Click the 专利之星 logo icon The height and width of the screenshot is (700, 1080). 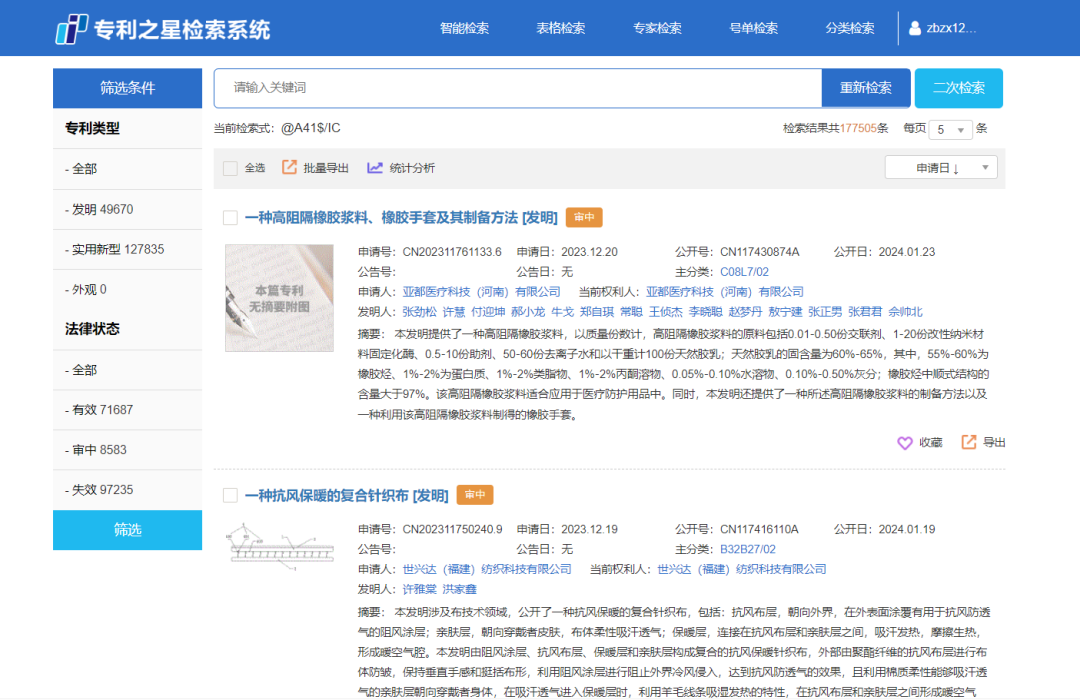72,29
